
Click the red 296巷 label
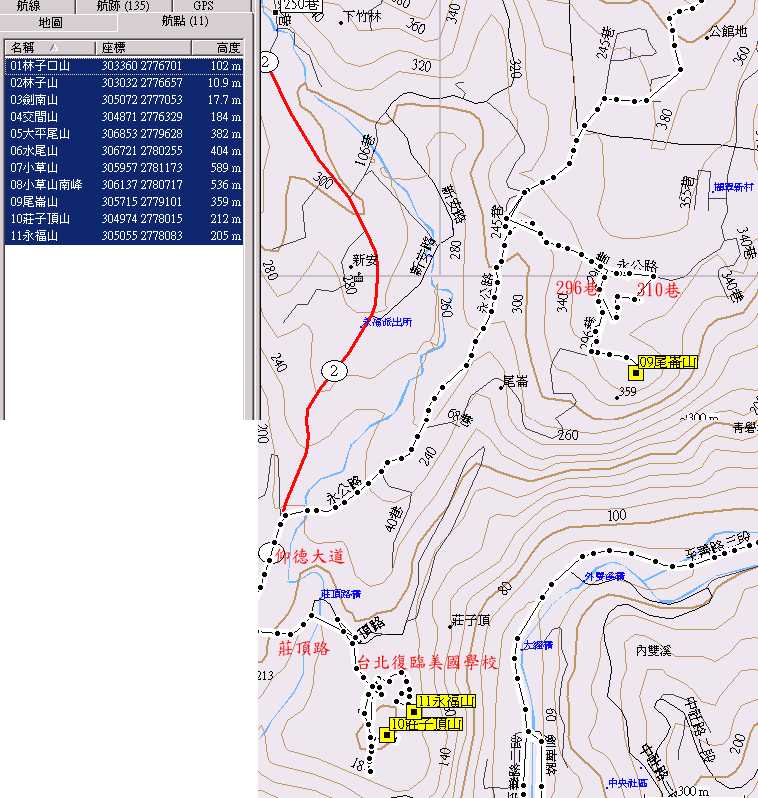click(576, 288)
